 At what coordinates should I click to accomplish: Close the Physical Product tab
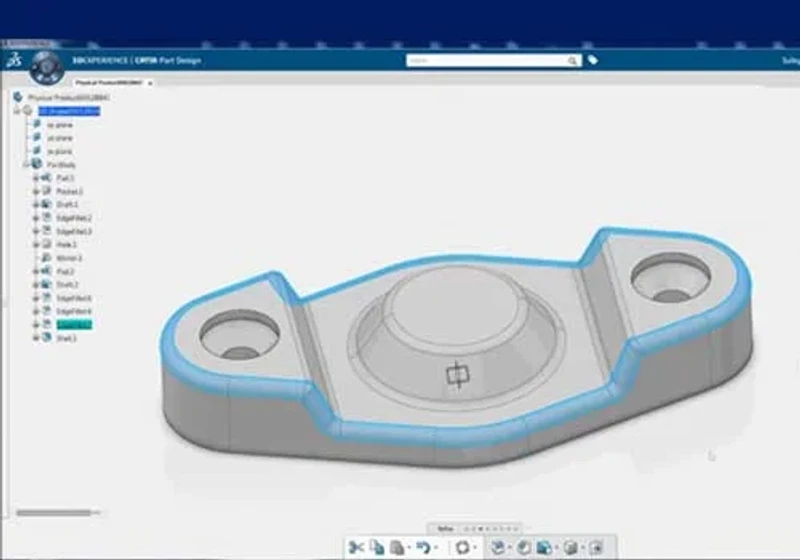tap(150, 83)
